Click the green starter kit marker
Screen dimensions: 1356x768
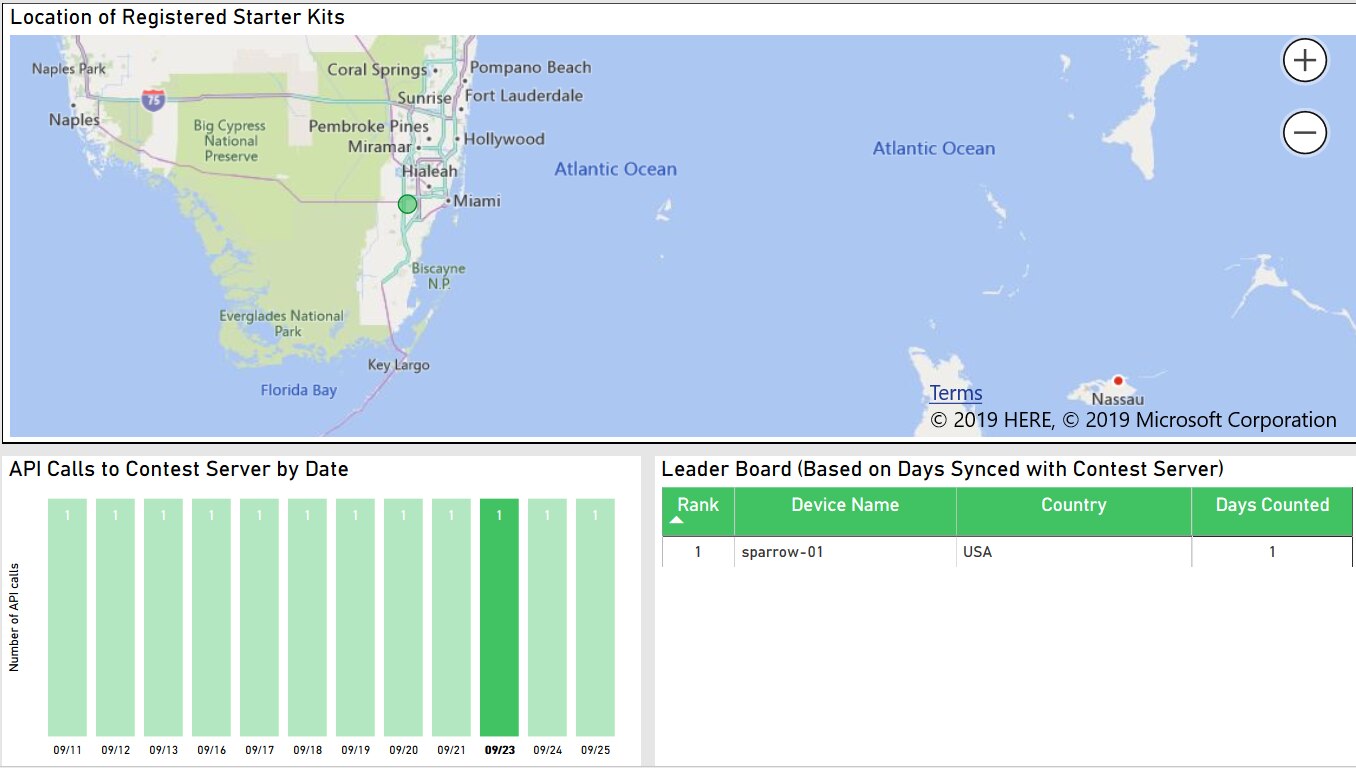click(x=407, y=204)
